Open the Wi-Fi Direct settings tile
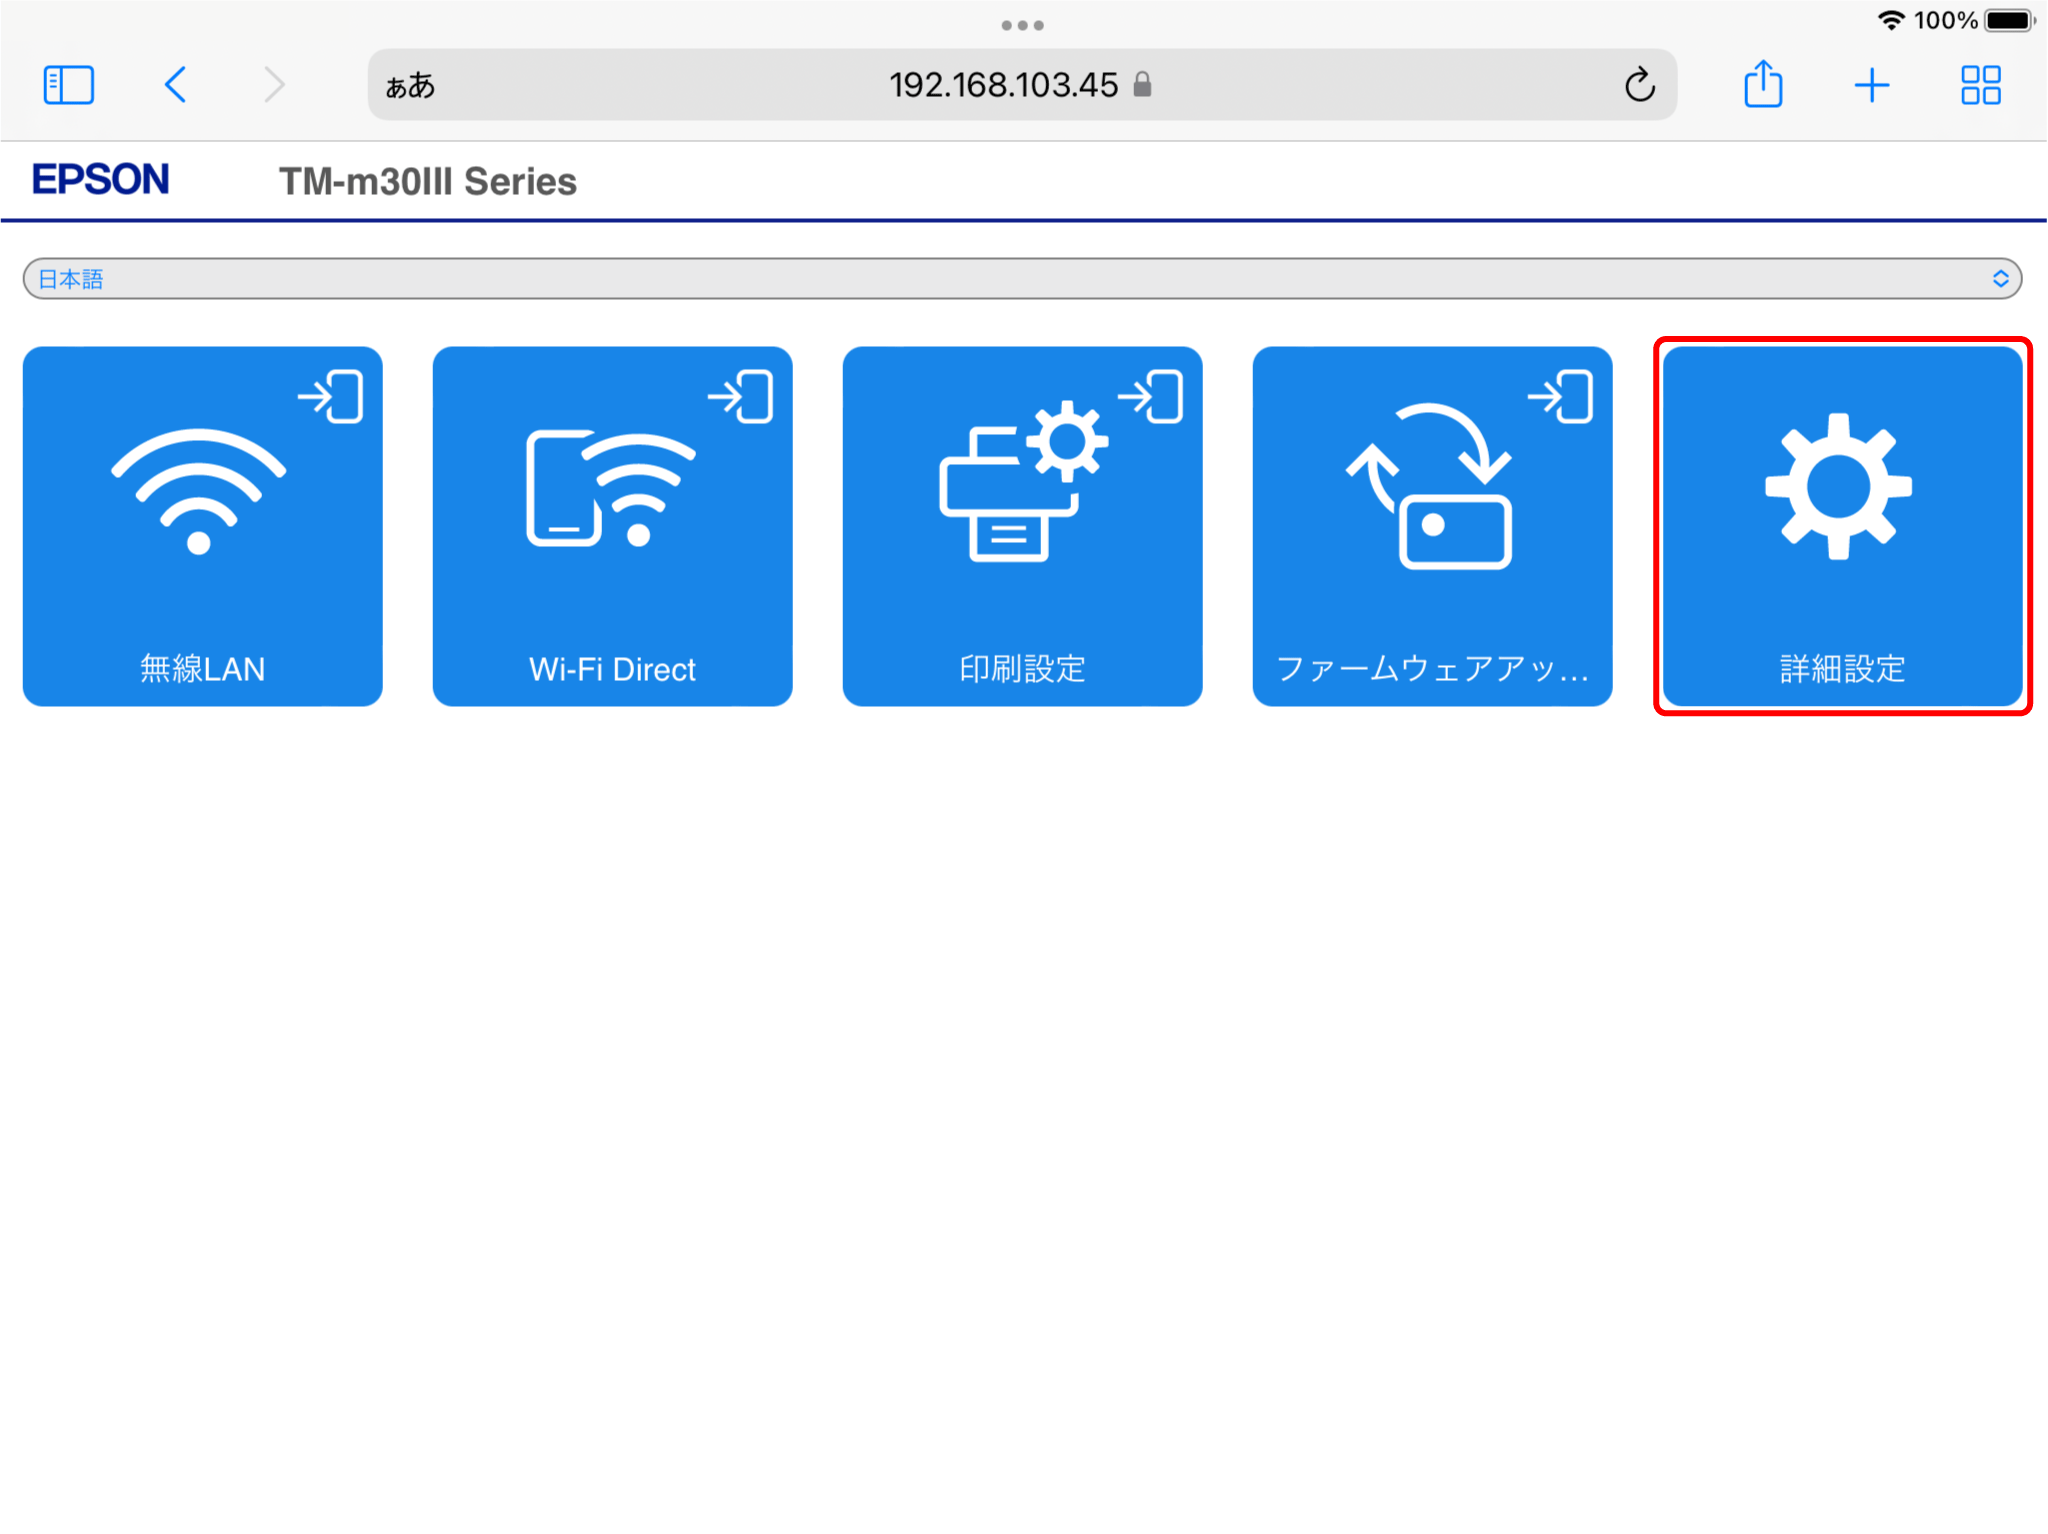2048x1534 pixels. click(612, 526)
